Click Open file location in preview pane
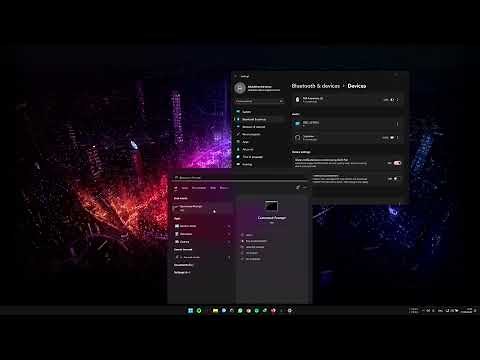This screenshot has height=360, width=480. [255, 247]
